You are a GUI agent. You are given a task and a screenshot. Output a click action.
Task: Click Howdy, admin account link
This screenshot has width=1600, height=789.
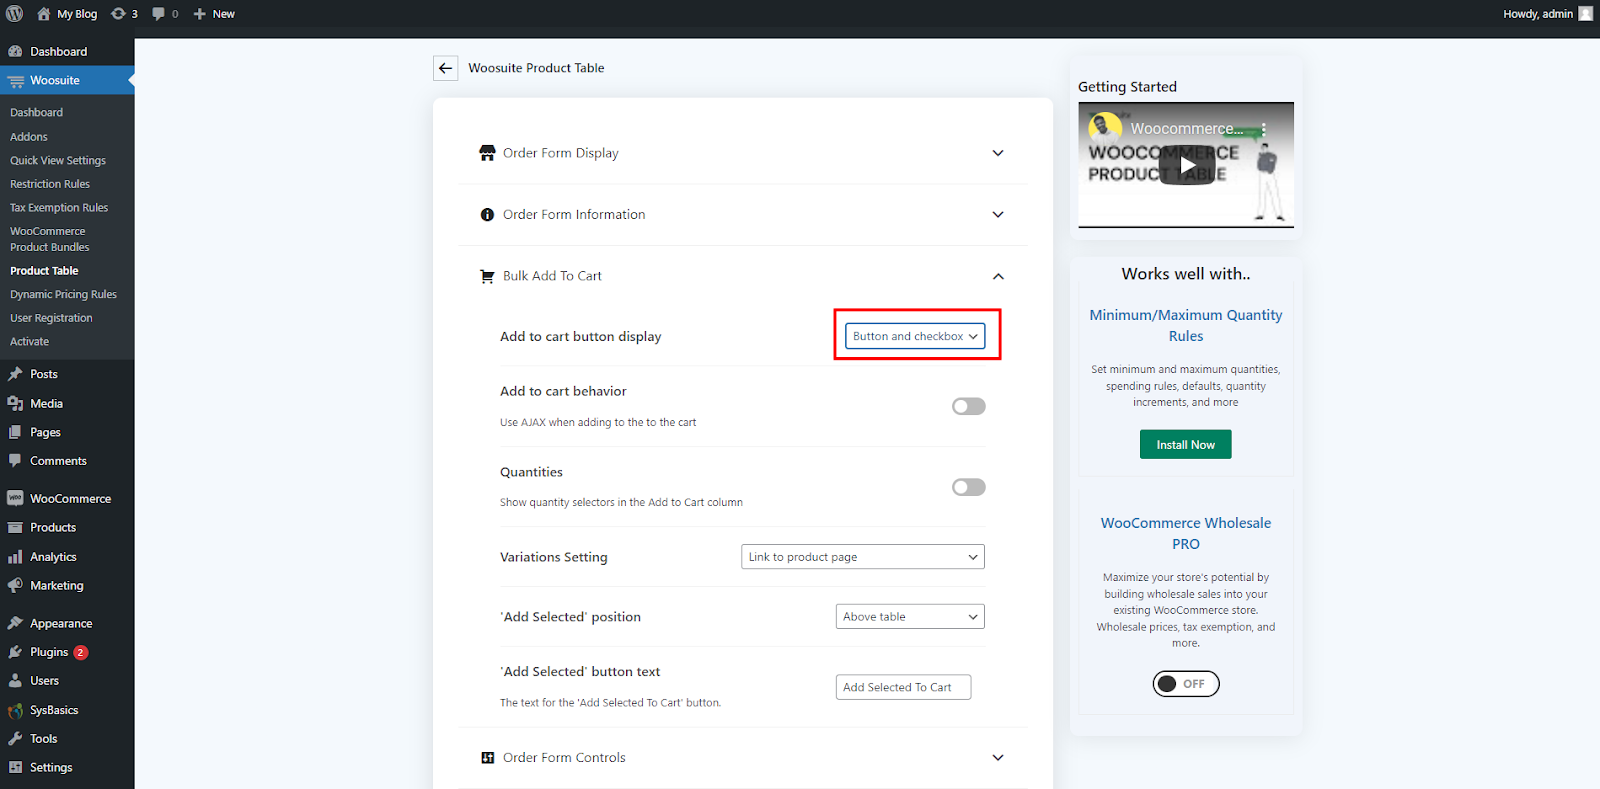coord(1538,14)
